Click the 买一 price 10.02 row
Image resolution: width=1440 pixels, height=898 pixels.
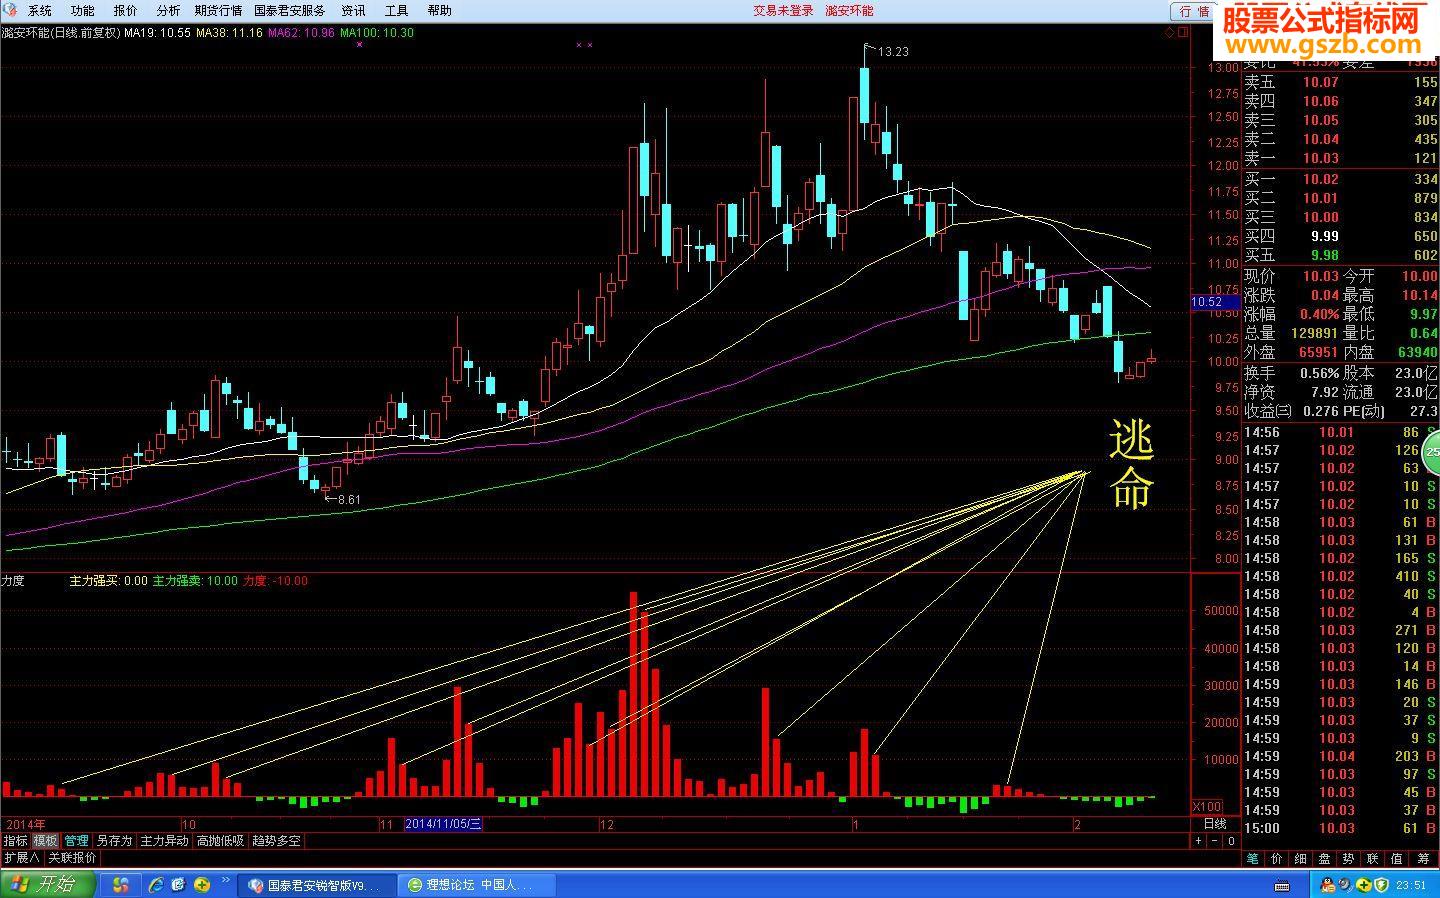[x=1340, y=179]
